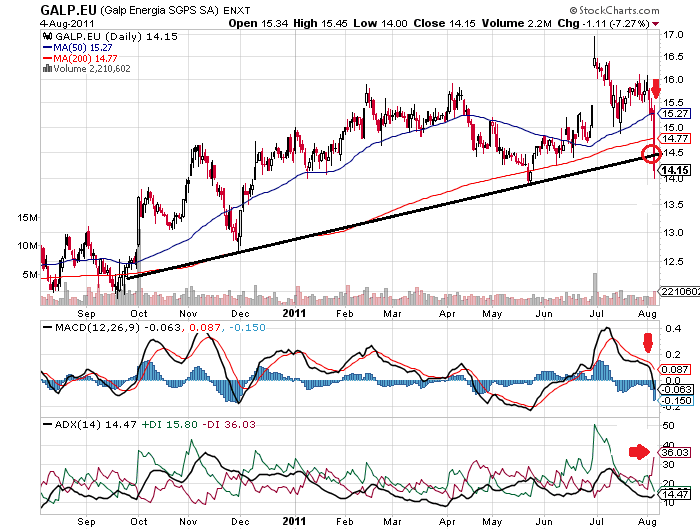The width and height of the screenshot is (700, 530).
Task: Click the blue MA(50) line swatch in legend
Action: (47, 47)
